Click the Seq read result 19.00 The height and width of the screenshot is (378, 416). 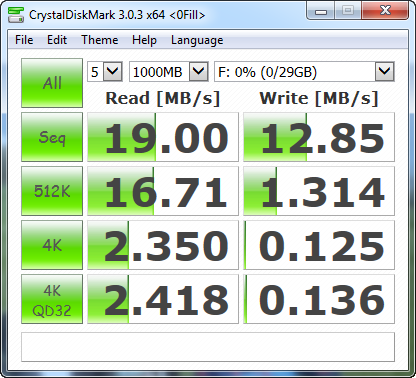163,137
